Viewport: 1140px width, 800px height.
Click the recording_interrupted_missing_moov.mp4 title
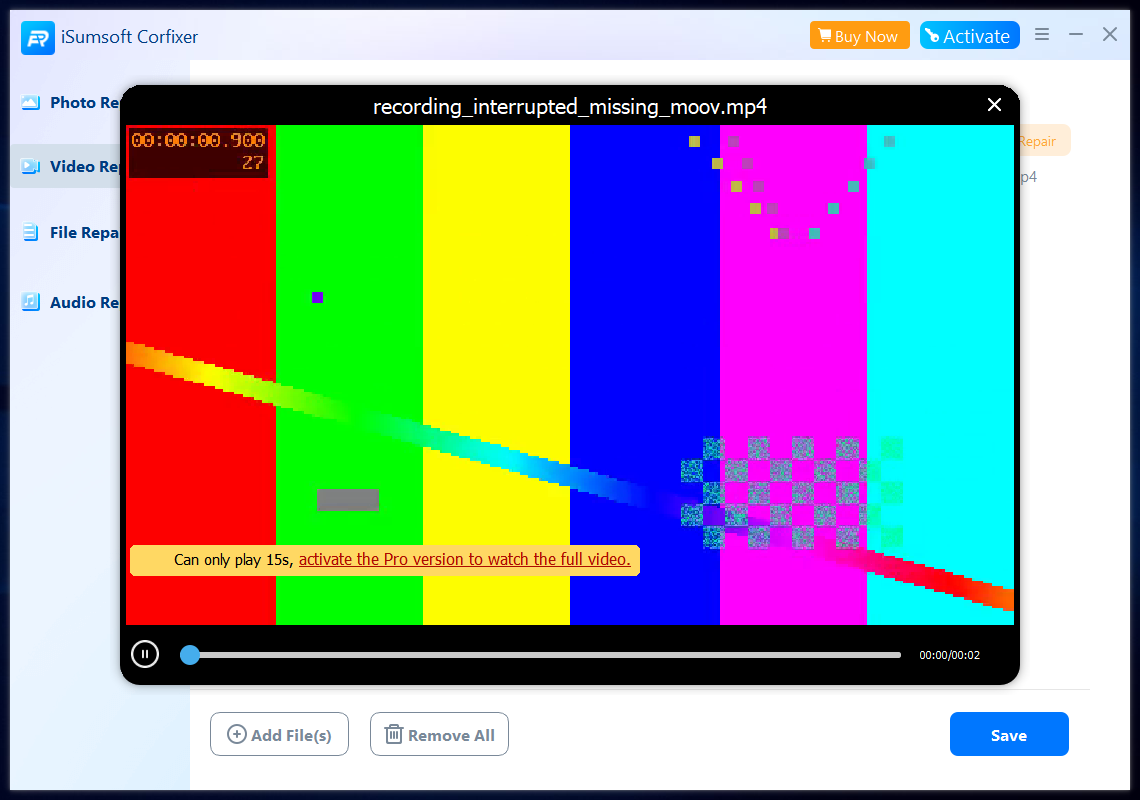570,107
